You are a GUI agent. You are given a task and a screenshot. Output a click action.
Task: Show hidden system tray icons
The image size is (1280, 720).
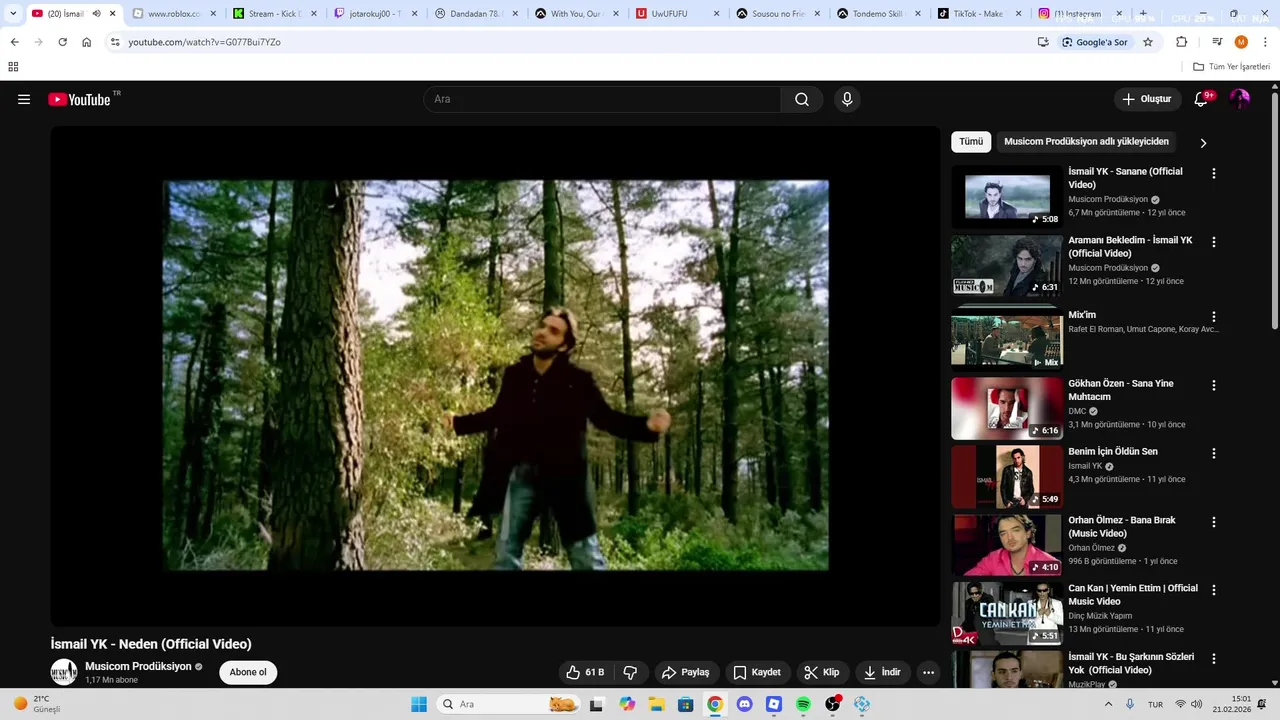[x=1108, y=704]
